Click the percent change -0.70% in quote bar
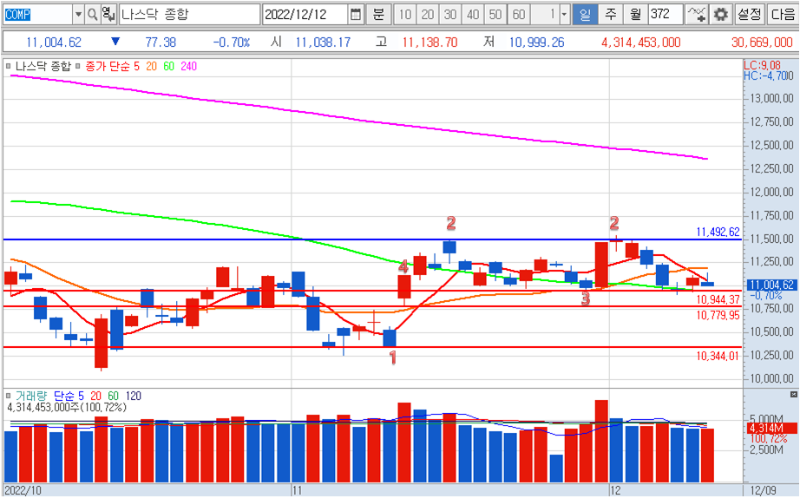The width and height of the screenshot is (800, 497). (231, 42)
